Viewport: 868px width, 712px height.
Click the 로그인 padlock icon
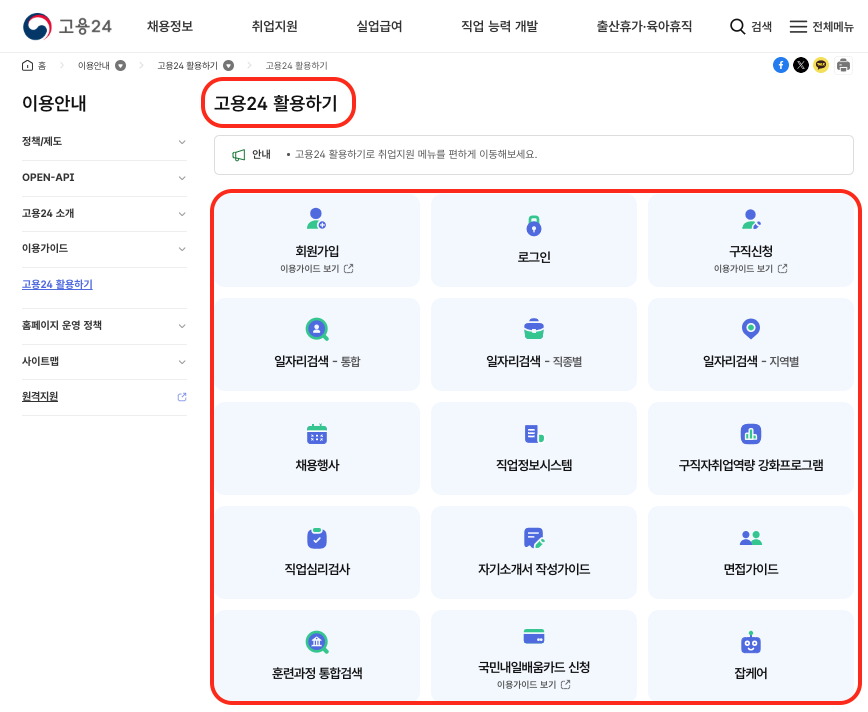click(534, 225)
